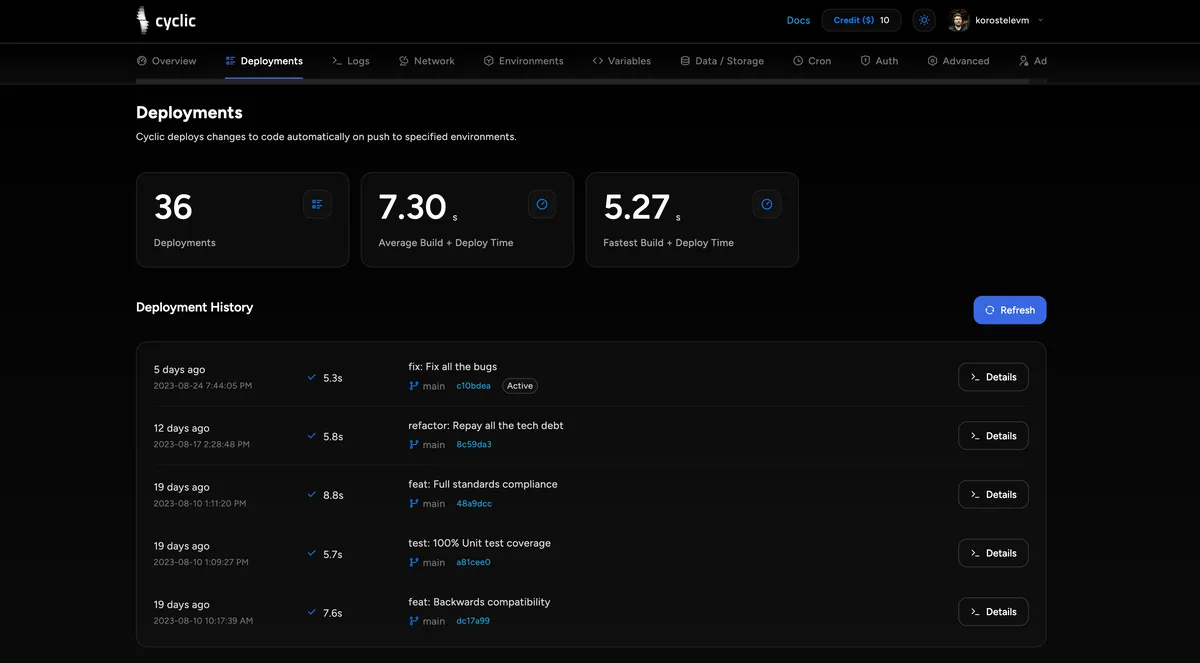Viewport: 1200px width, 663px height.
Task: Toggle the light/dark theme switch
Action: 923,19
